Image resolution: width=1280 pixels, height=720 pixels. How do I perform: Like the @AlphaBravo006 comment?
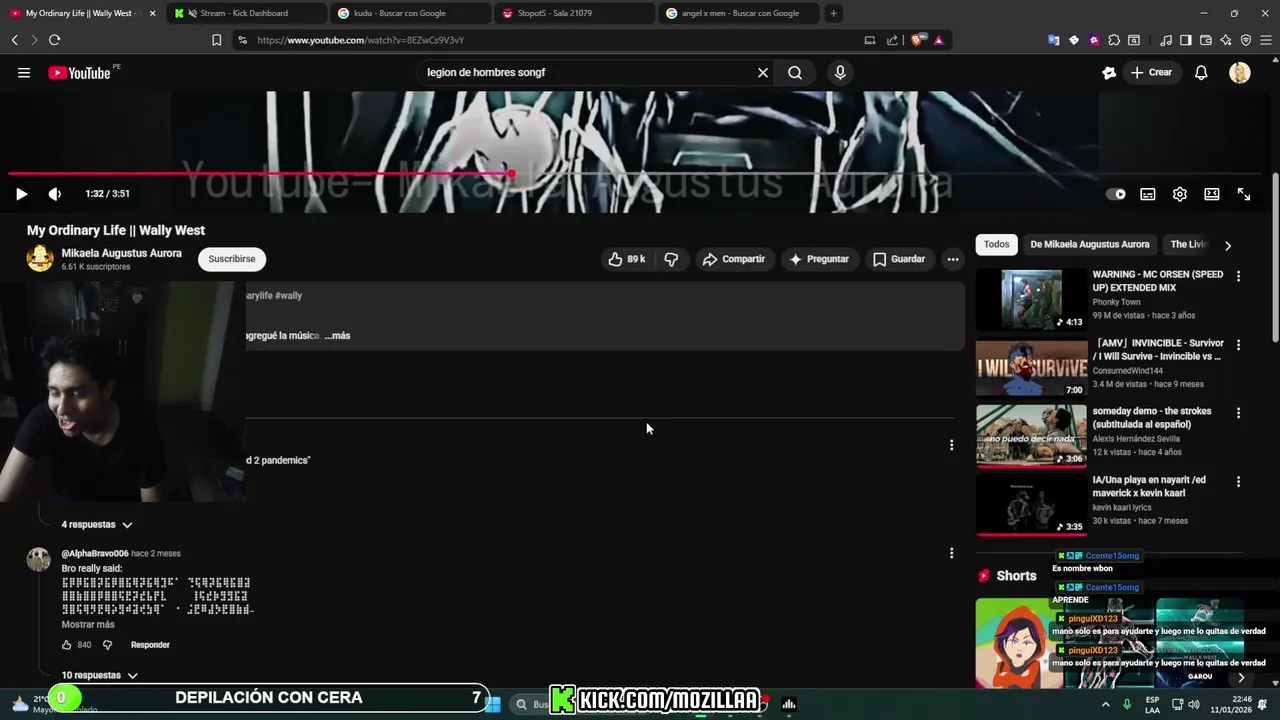pyautogui.click(x=67, y=645)
